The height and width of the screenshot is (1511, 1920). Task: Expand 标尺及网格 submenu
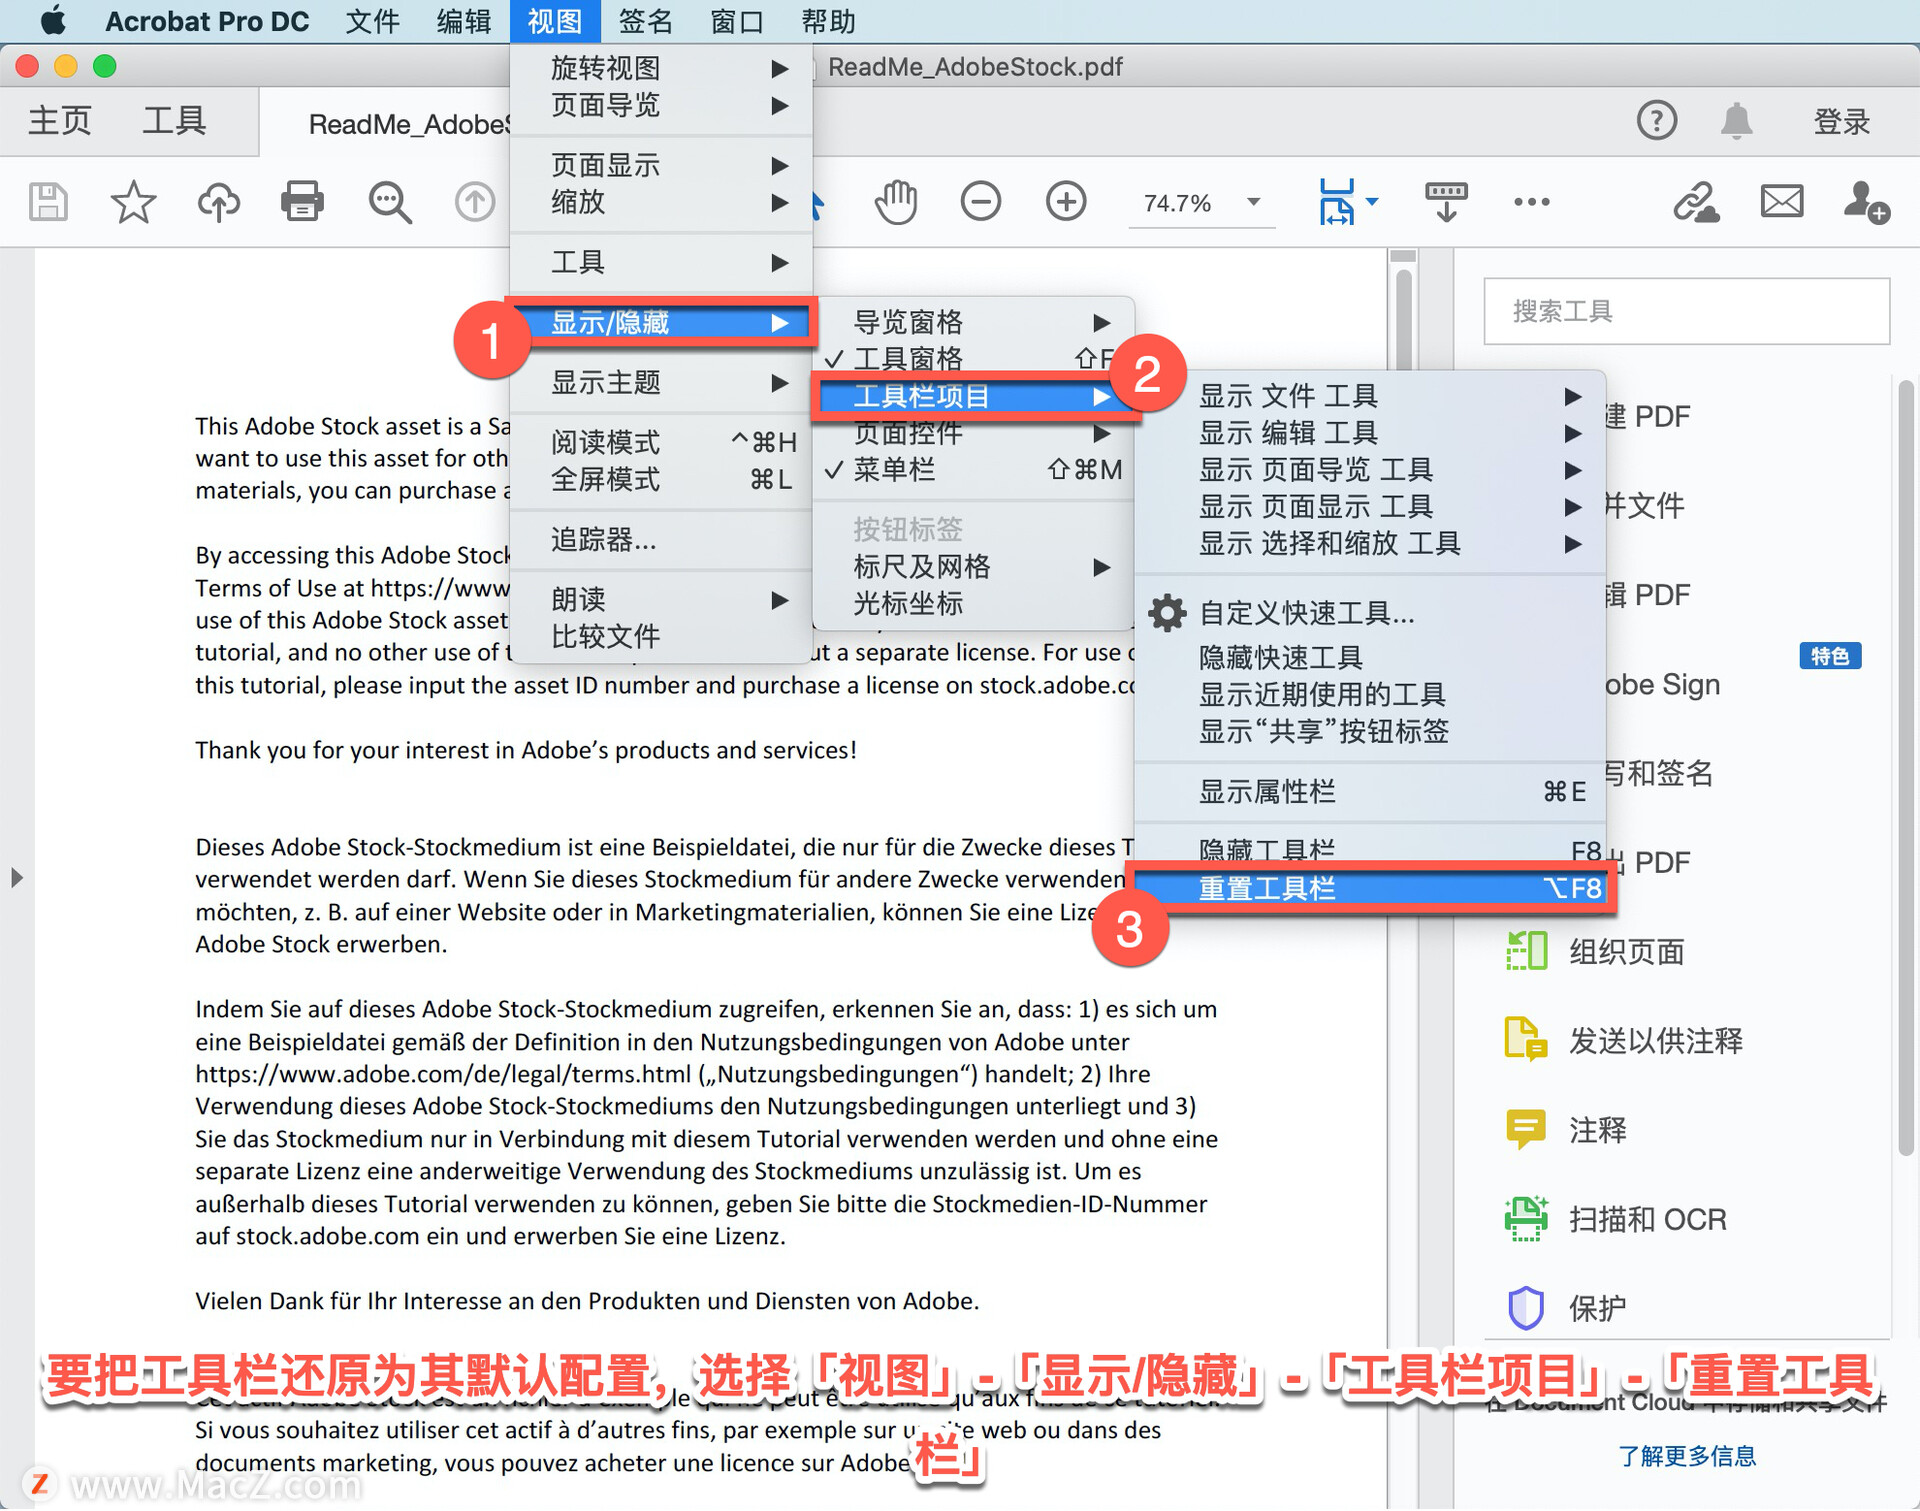(x=972, y=567)
